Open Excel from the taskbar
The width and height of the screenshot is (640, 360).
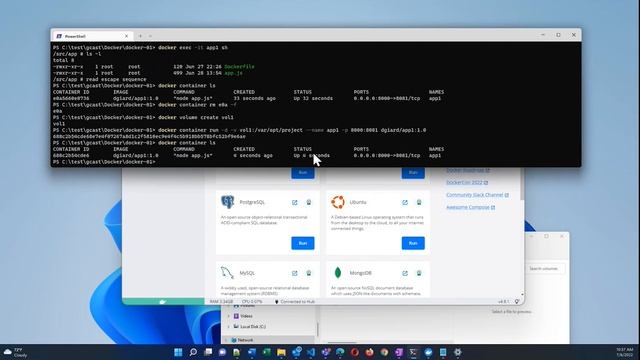267,352
